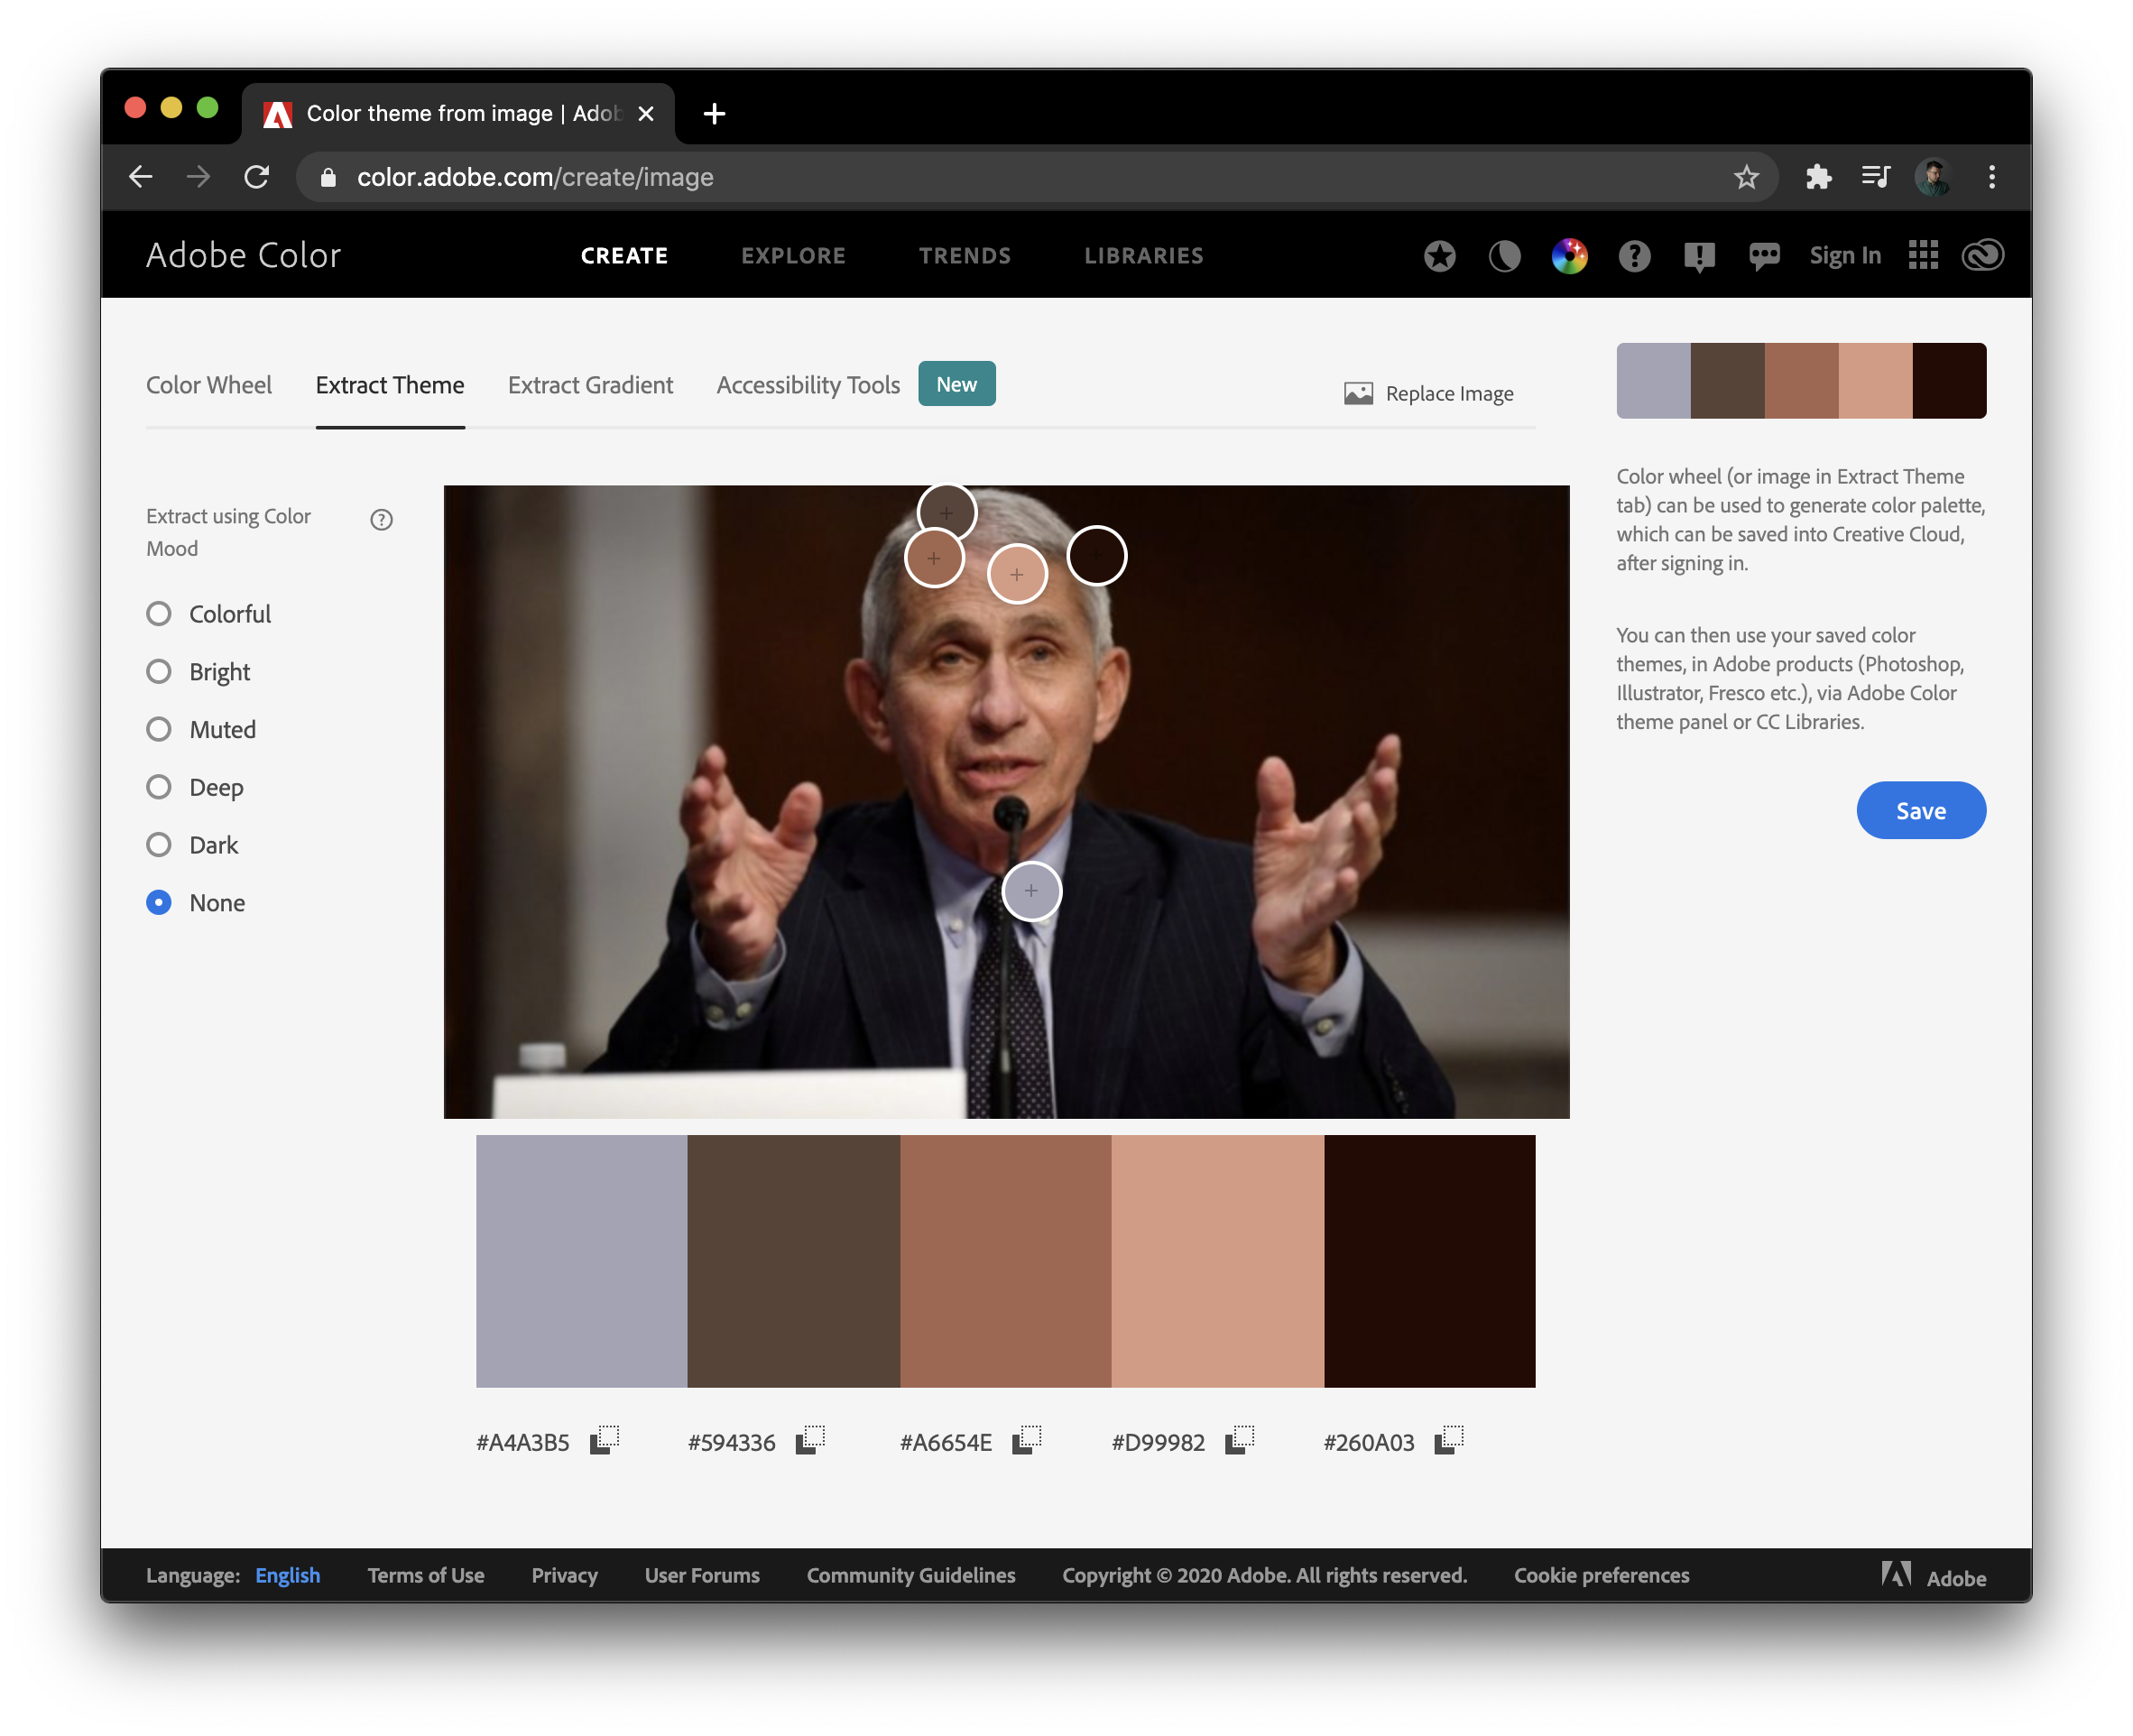Open a new browser tab with plus
This screenshot has width=2133, height=1736.
coord(714,114)
